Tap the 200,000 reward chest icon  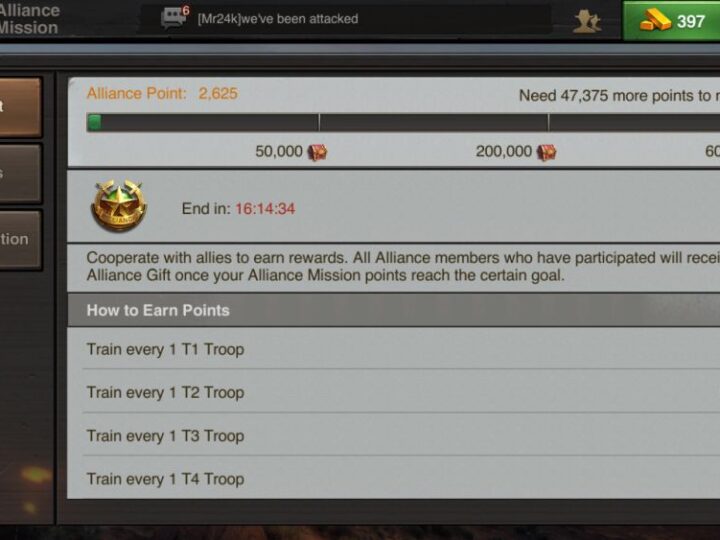(x=546, y=152)
